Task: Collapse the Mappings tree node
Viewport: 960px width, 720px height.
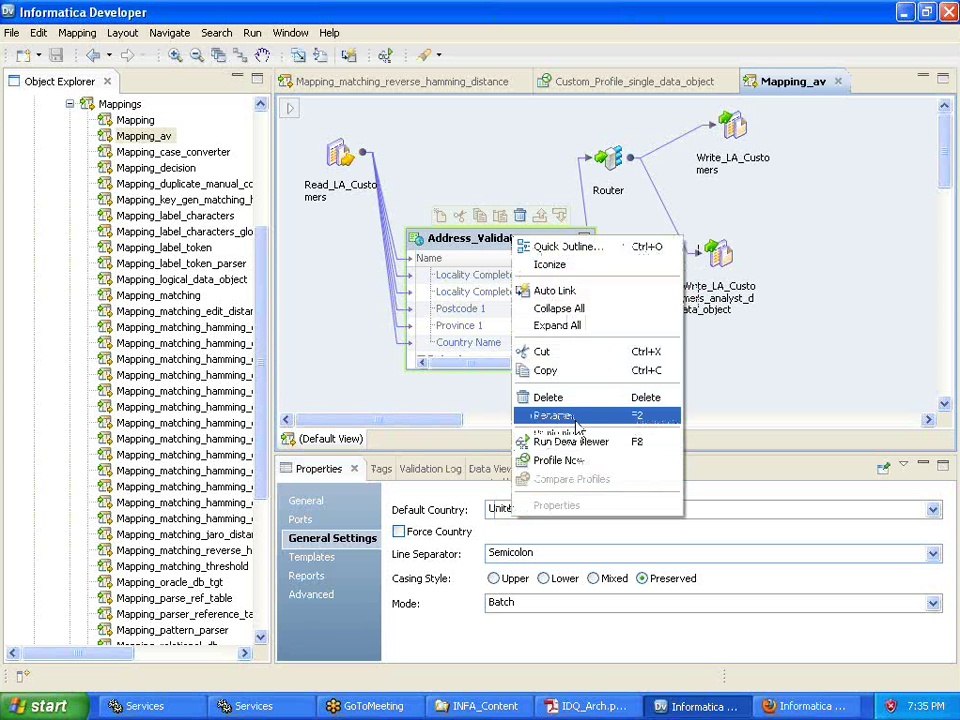Action: pyautogui.click(x=70, y=103)
